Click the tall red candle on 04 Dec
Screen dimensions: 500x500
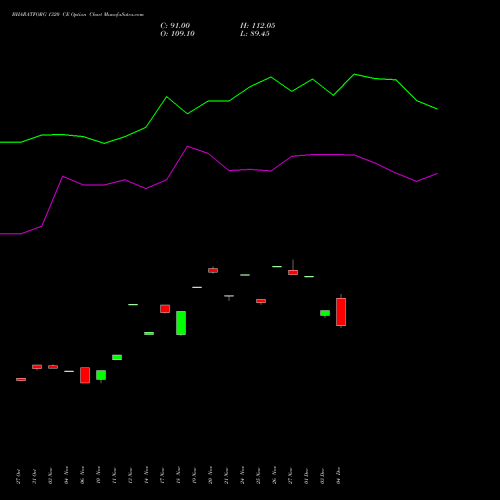(x=341, y=312)
